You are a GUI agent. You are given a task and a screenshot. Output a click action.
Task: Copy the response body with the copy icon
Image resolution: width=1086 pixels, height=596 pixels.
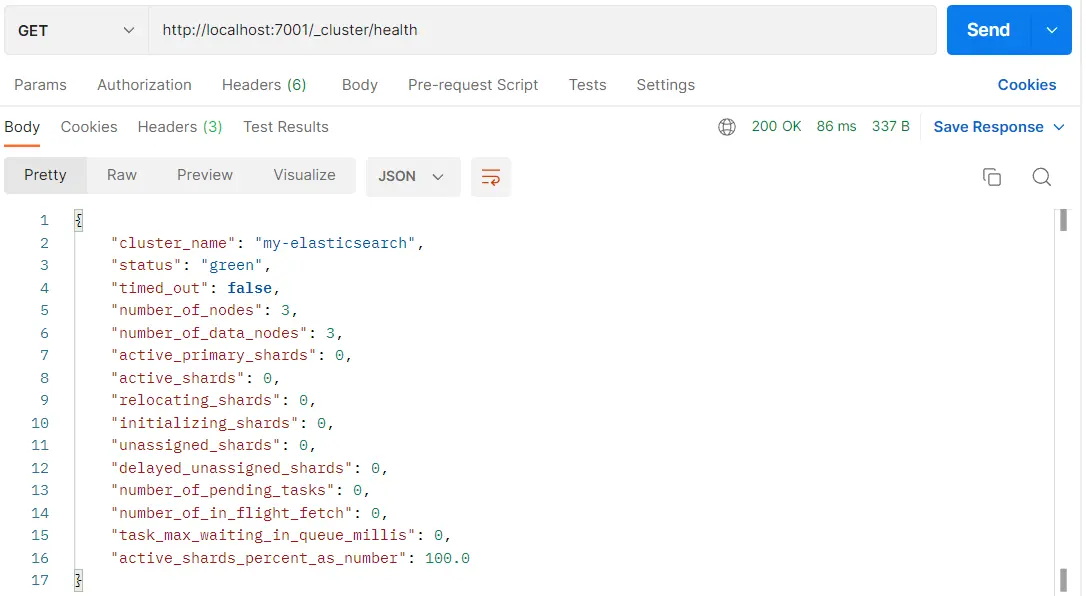coord(992,177)
